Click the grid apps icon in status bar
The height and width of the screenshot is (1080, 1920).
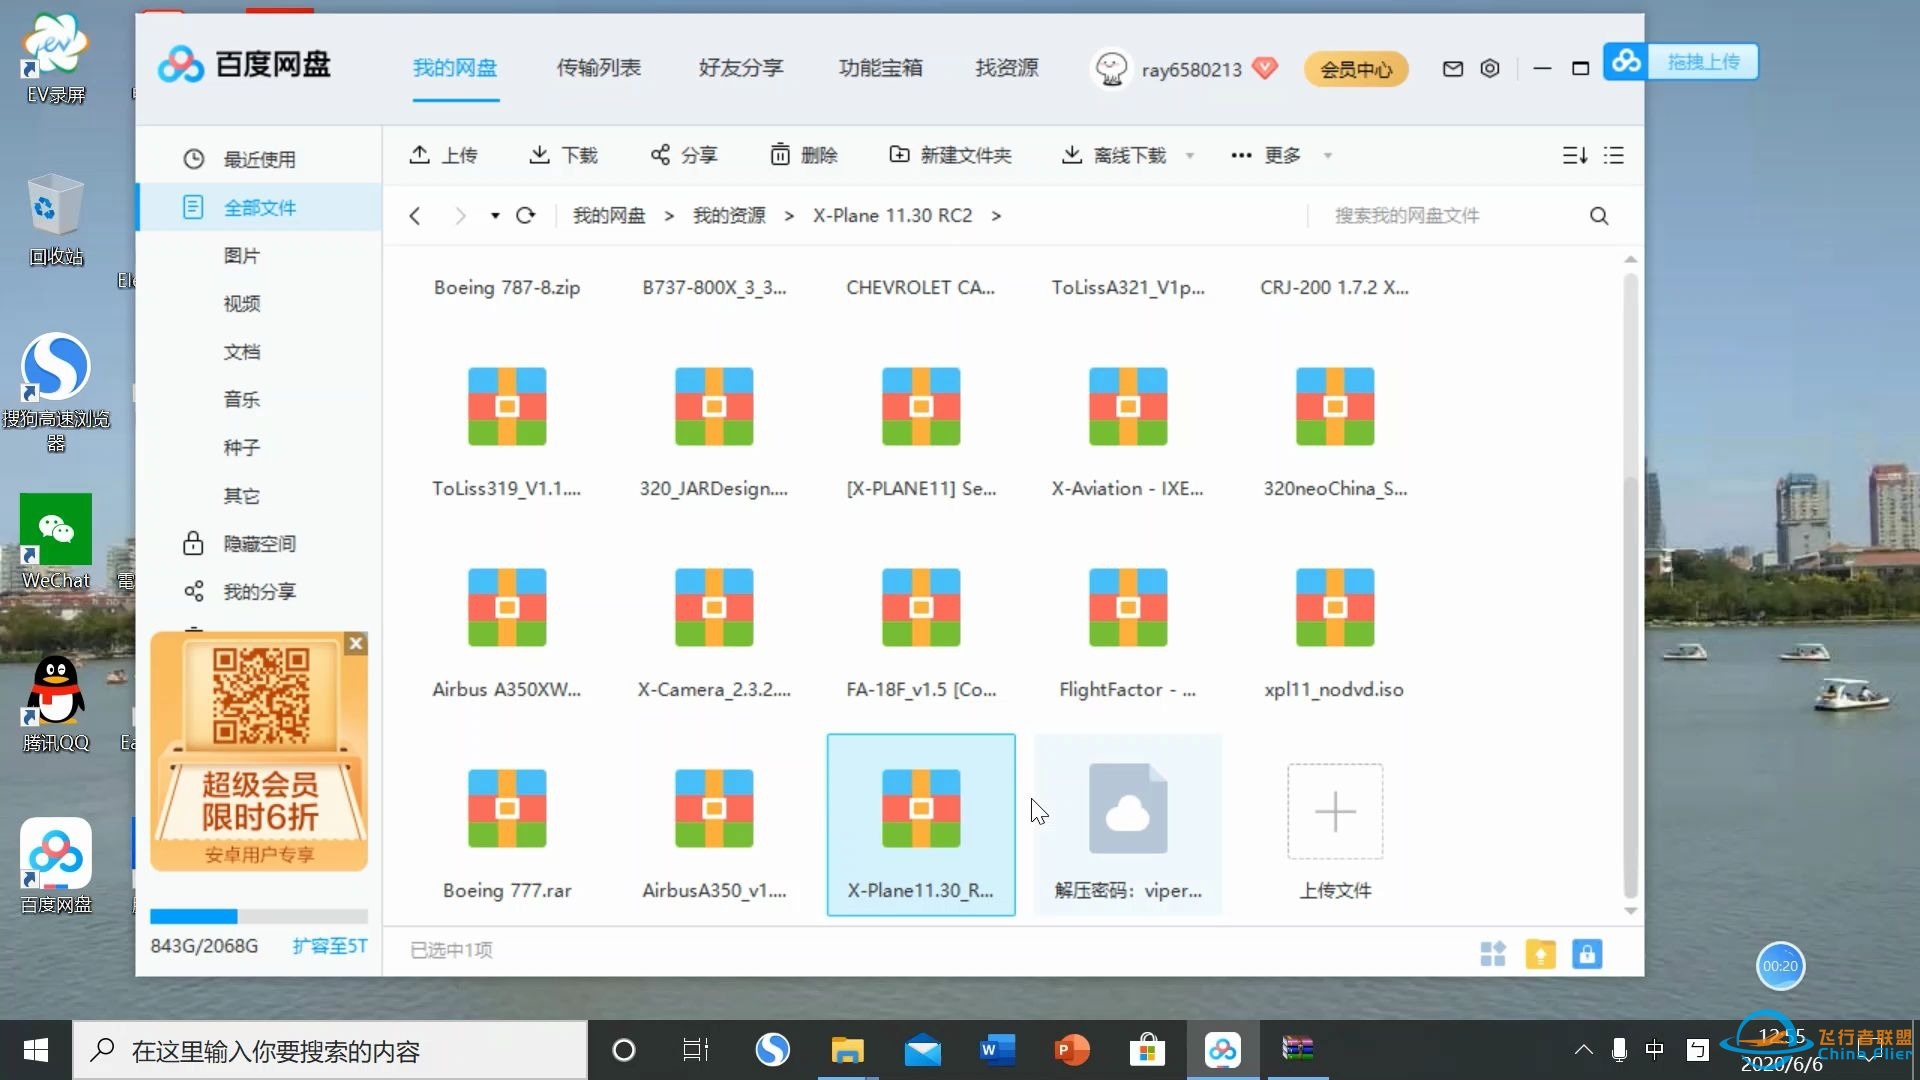click(1493, 954)
